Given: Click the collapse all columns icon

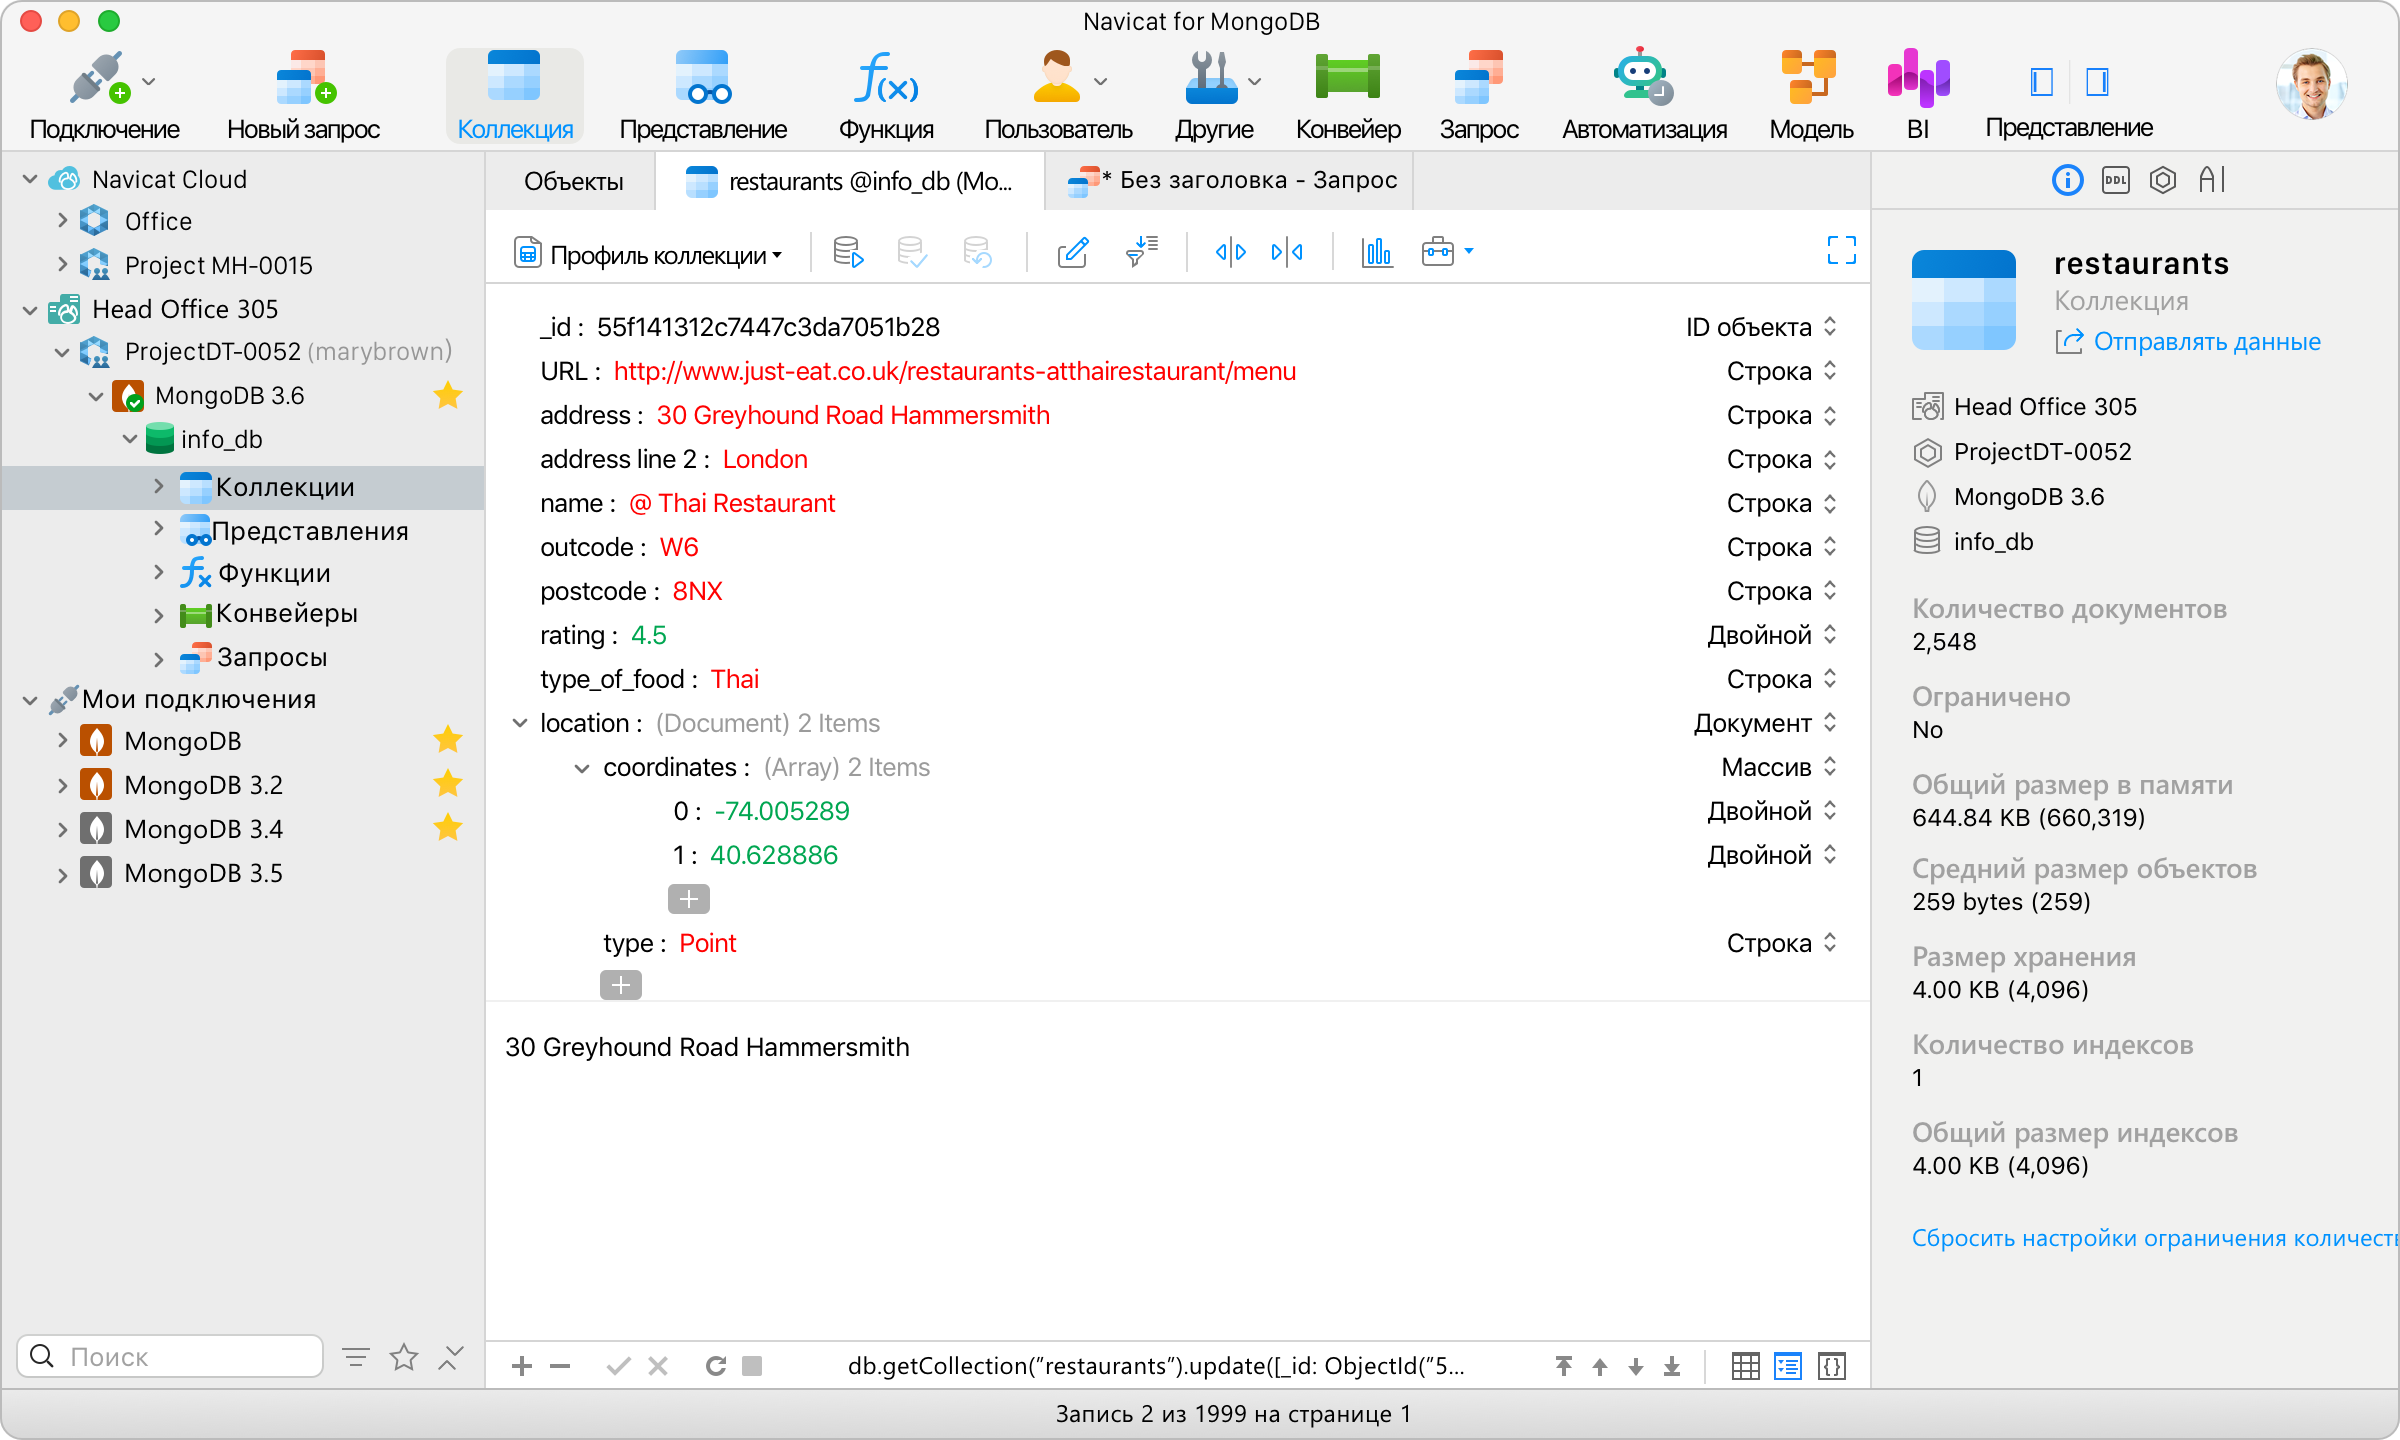Looking at the screenshot, I should click(x=1287, y=252).
